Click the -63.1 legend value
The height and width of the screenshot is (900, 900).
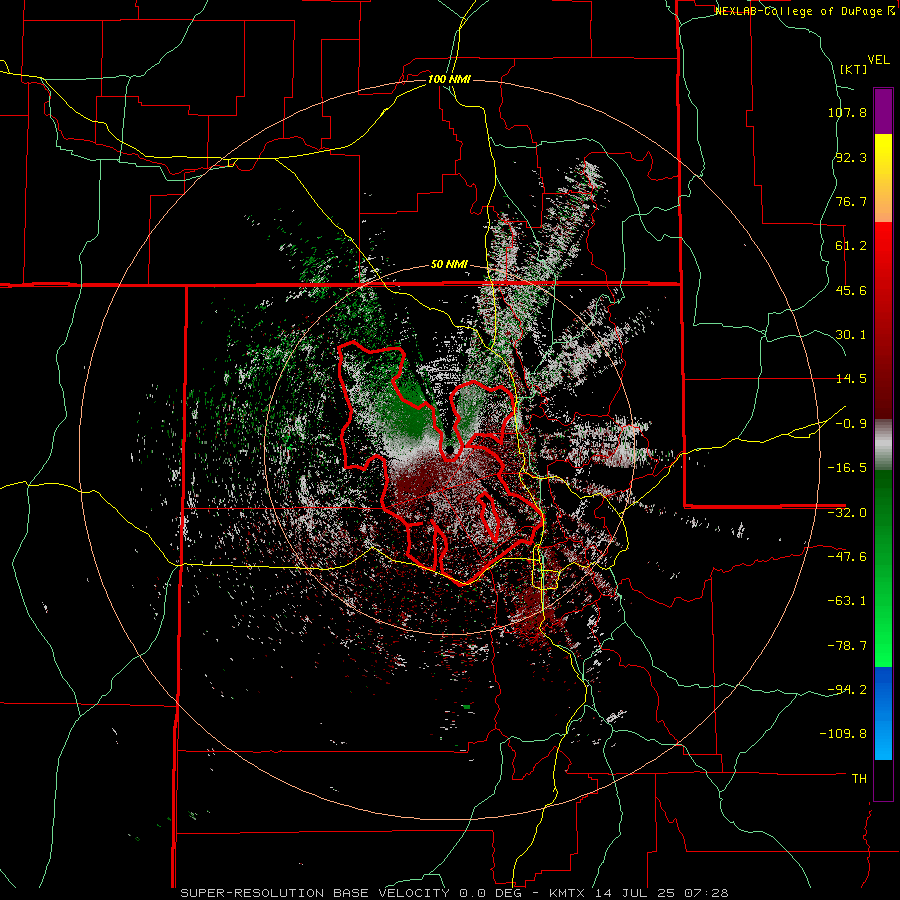(847, 601)
